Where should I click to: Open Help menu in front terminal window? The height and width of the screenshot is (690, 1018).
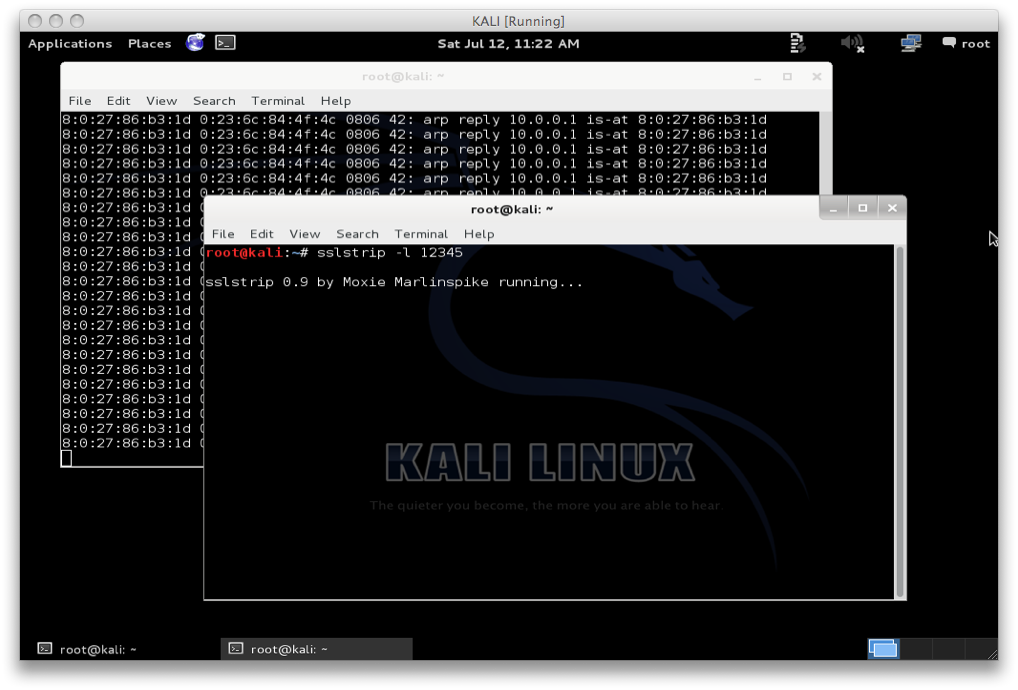pyautogui.click(x=479, y=234)
